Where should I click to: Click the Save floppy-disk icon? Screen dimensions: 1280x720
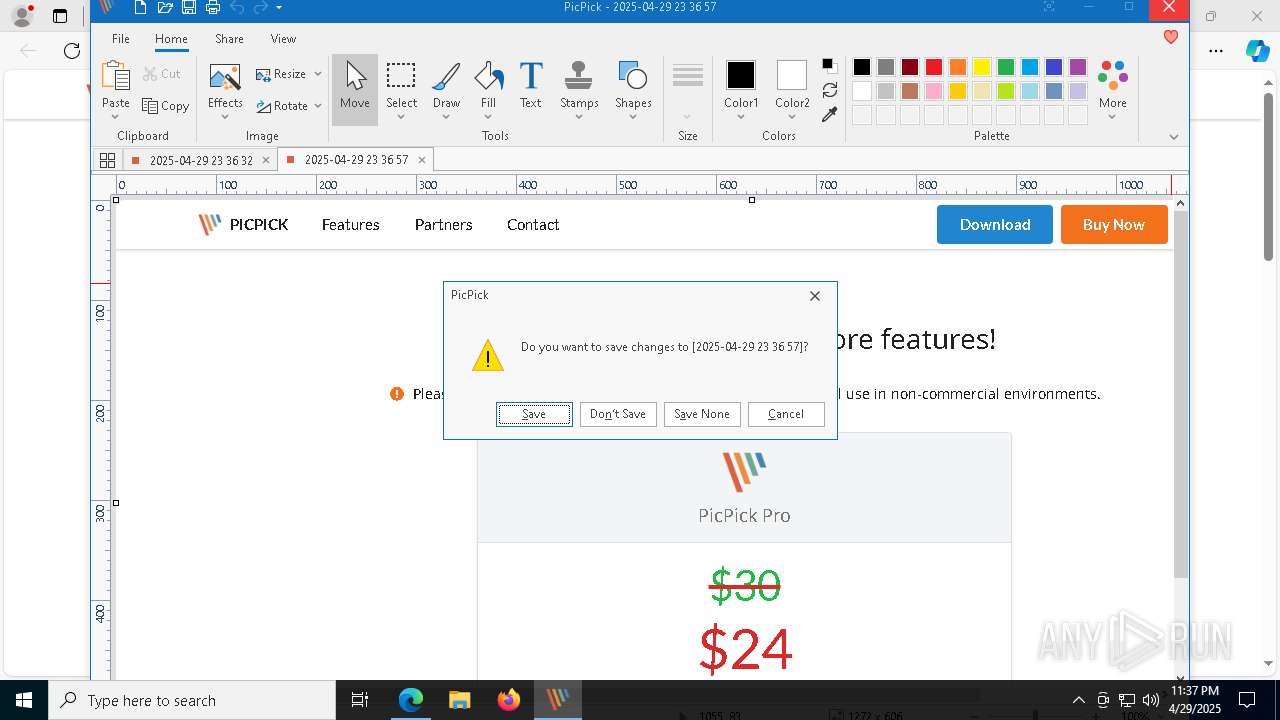click(188, 8)
